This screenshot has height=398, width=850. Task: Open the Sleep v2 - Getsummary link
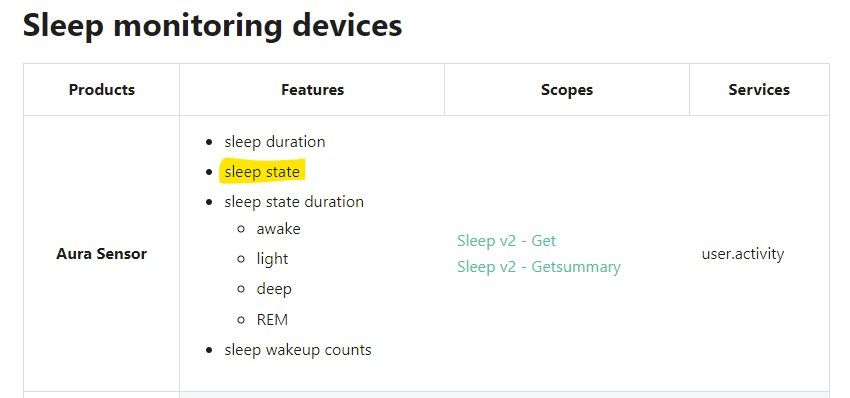(539, 267)
